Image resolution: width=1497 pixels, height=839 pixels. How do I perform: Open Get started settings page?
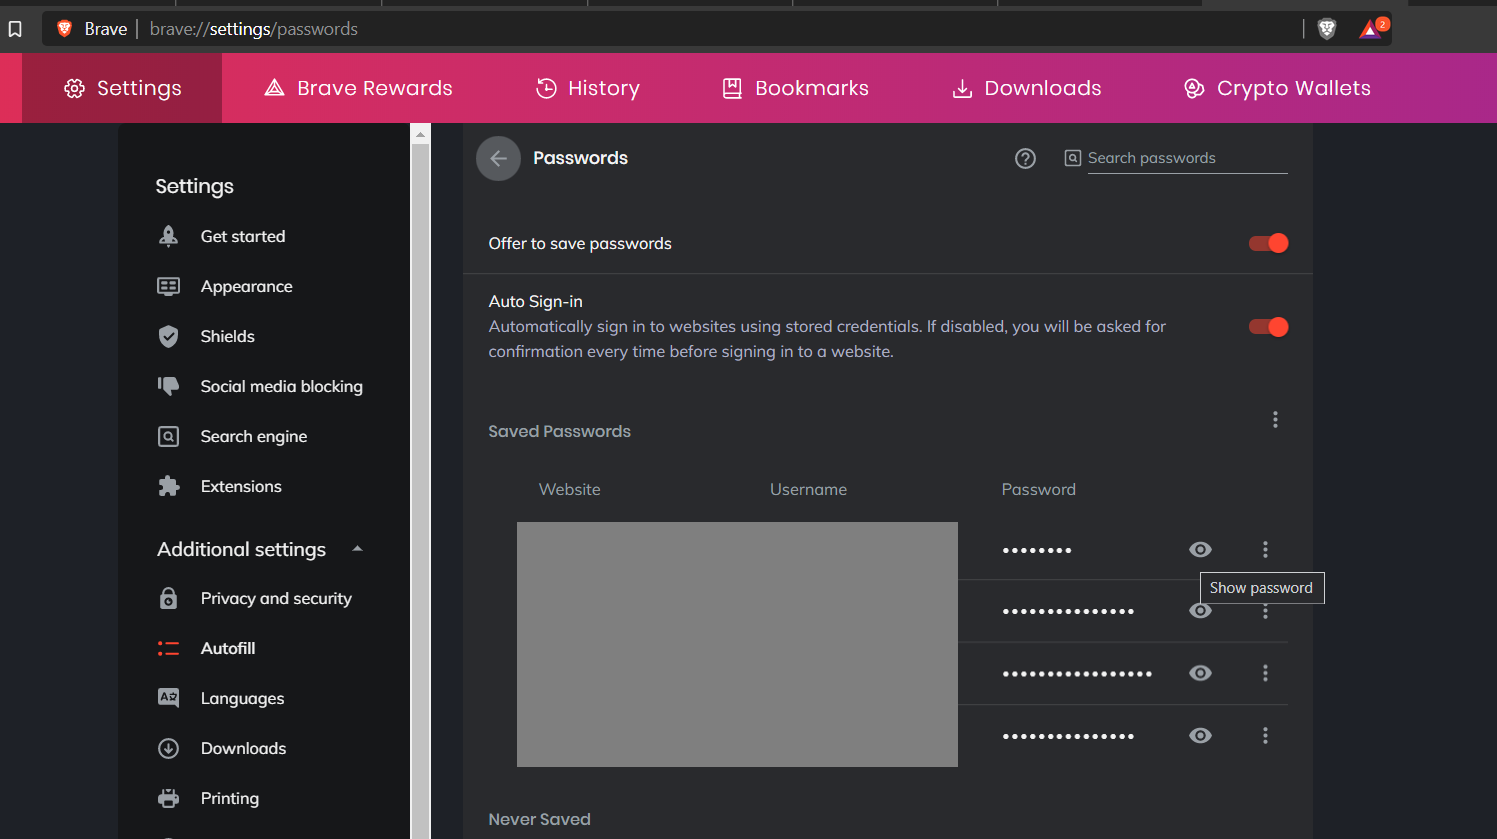pyautogui.click(x=243, y=236)
